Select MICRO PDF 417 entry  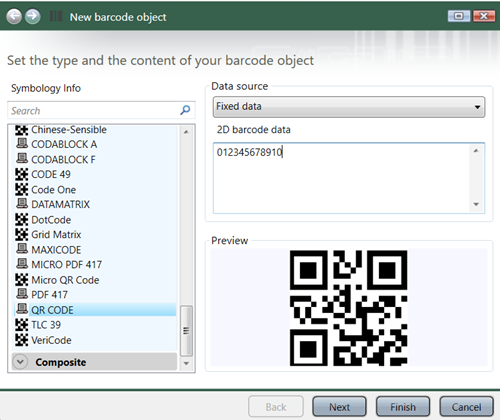pos(66,265)
